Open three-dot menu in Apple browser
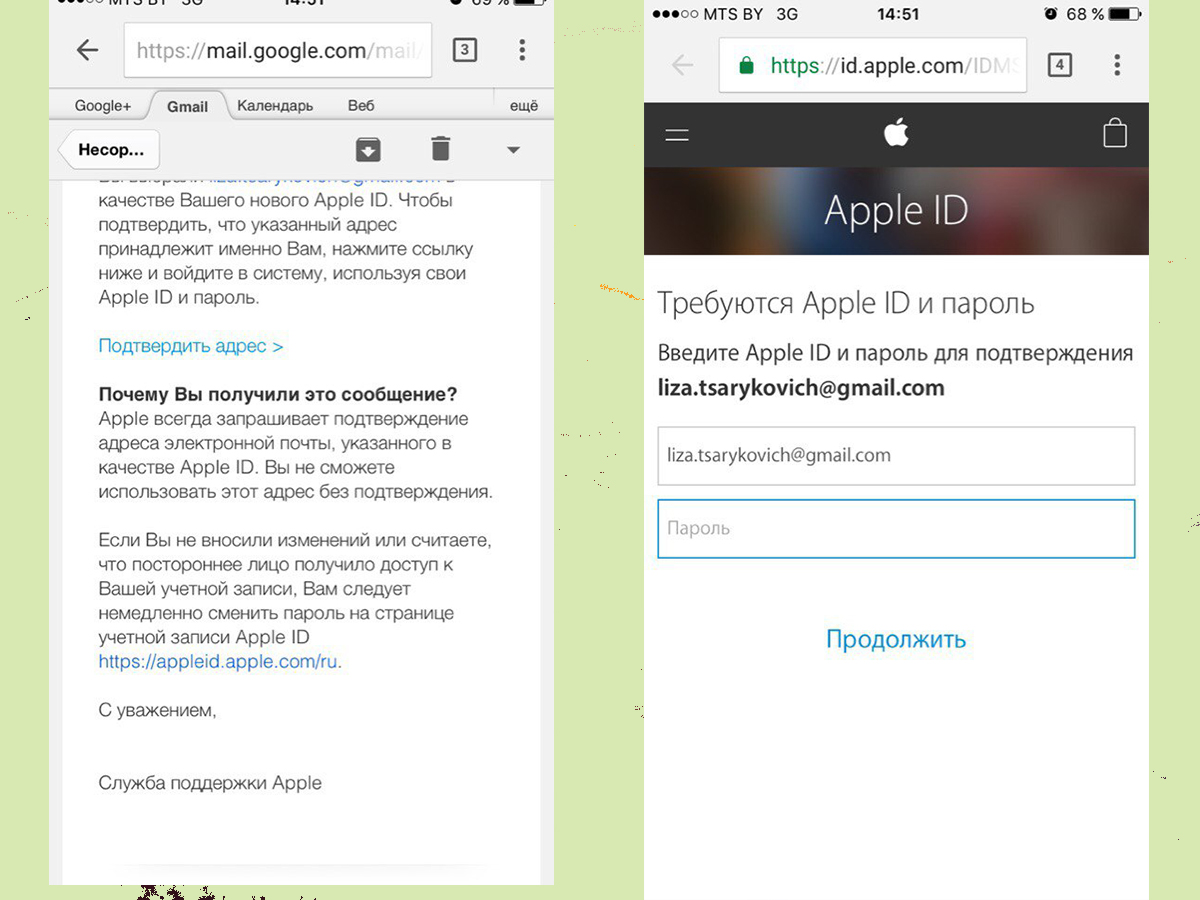 pos(1117,66)
